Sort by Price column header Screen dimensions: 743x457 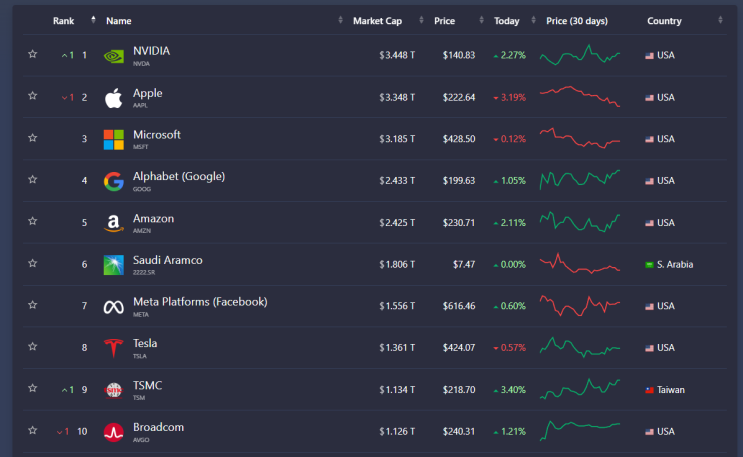[x=445, y=21]
